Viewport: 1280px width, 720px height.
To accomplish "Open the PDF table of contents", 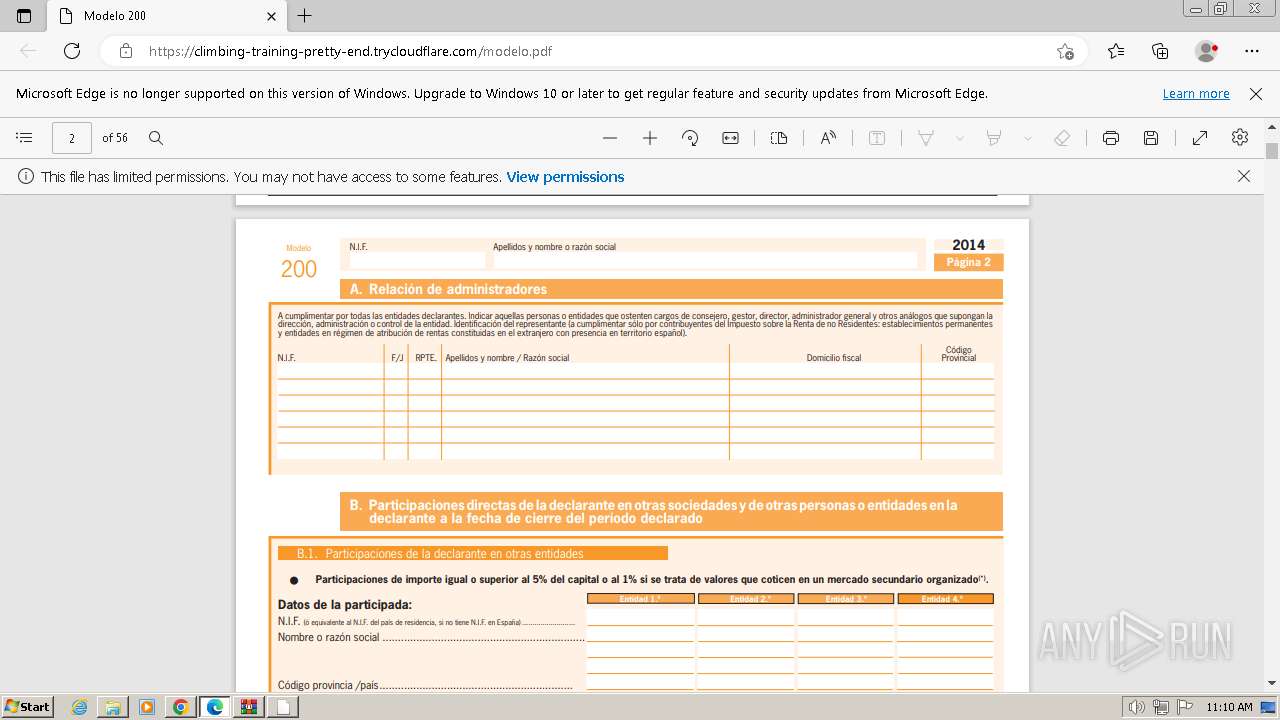I will pyautogui.click(x=25, y=138).
